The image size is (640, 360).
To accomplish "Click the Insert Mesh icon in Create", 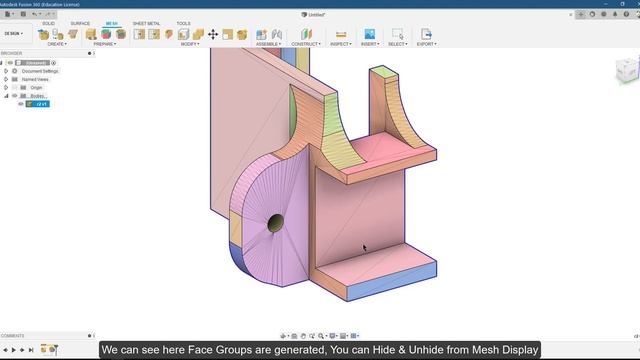I will point(44,34).
